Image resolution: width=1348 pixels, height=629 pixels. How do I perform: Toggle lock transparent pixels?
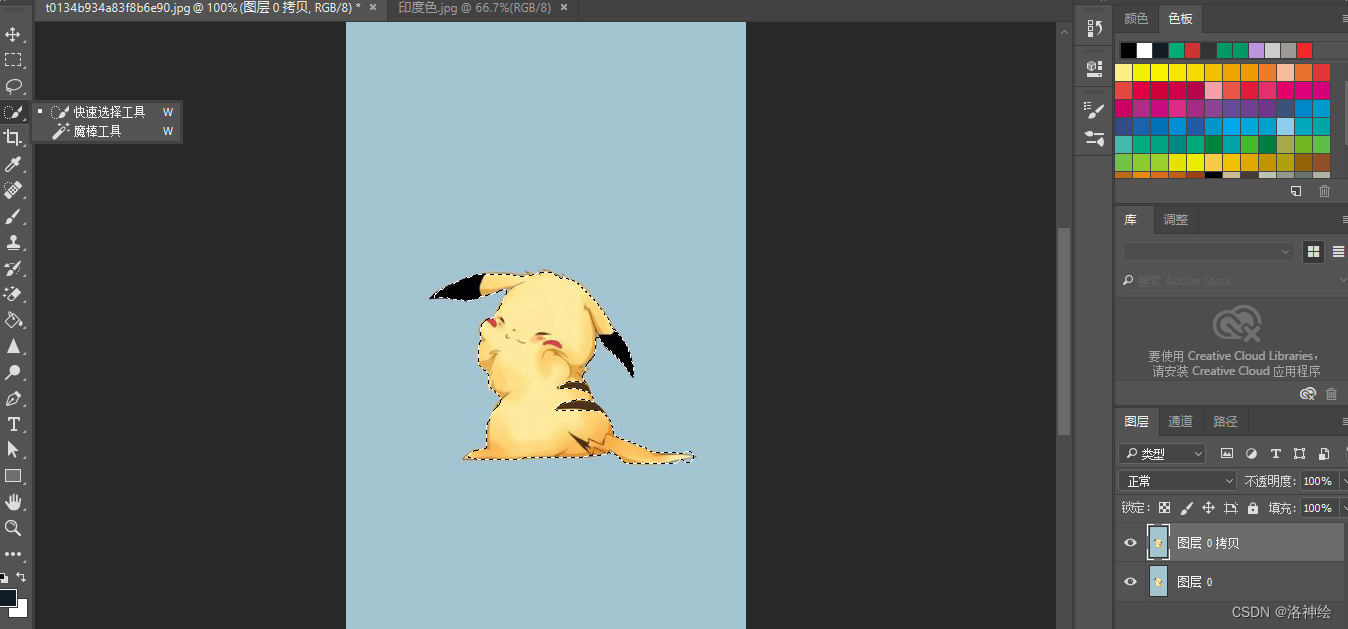1164,508
